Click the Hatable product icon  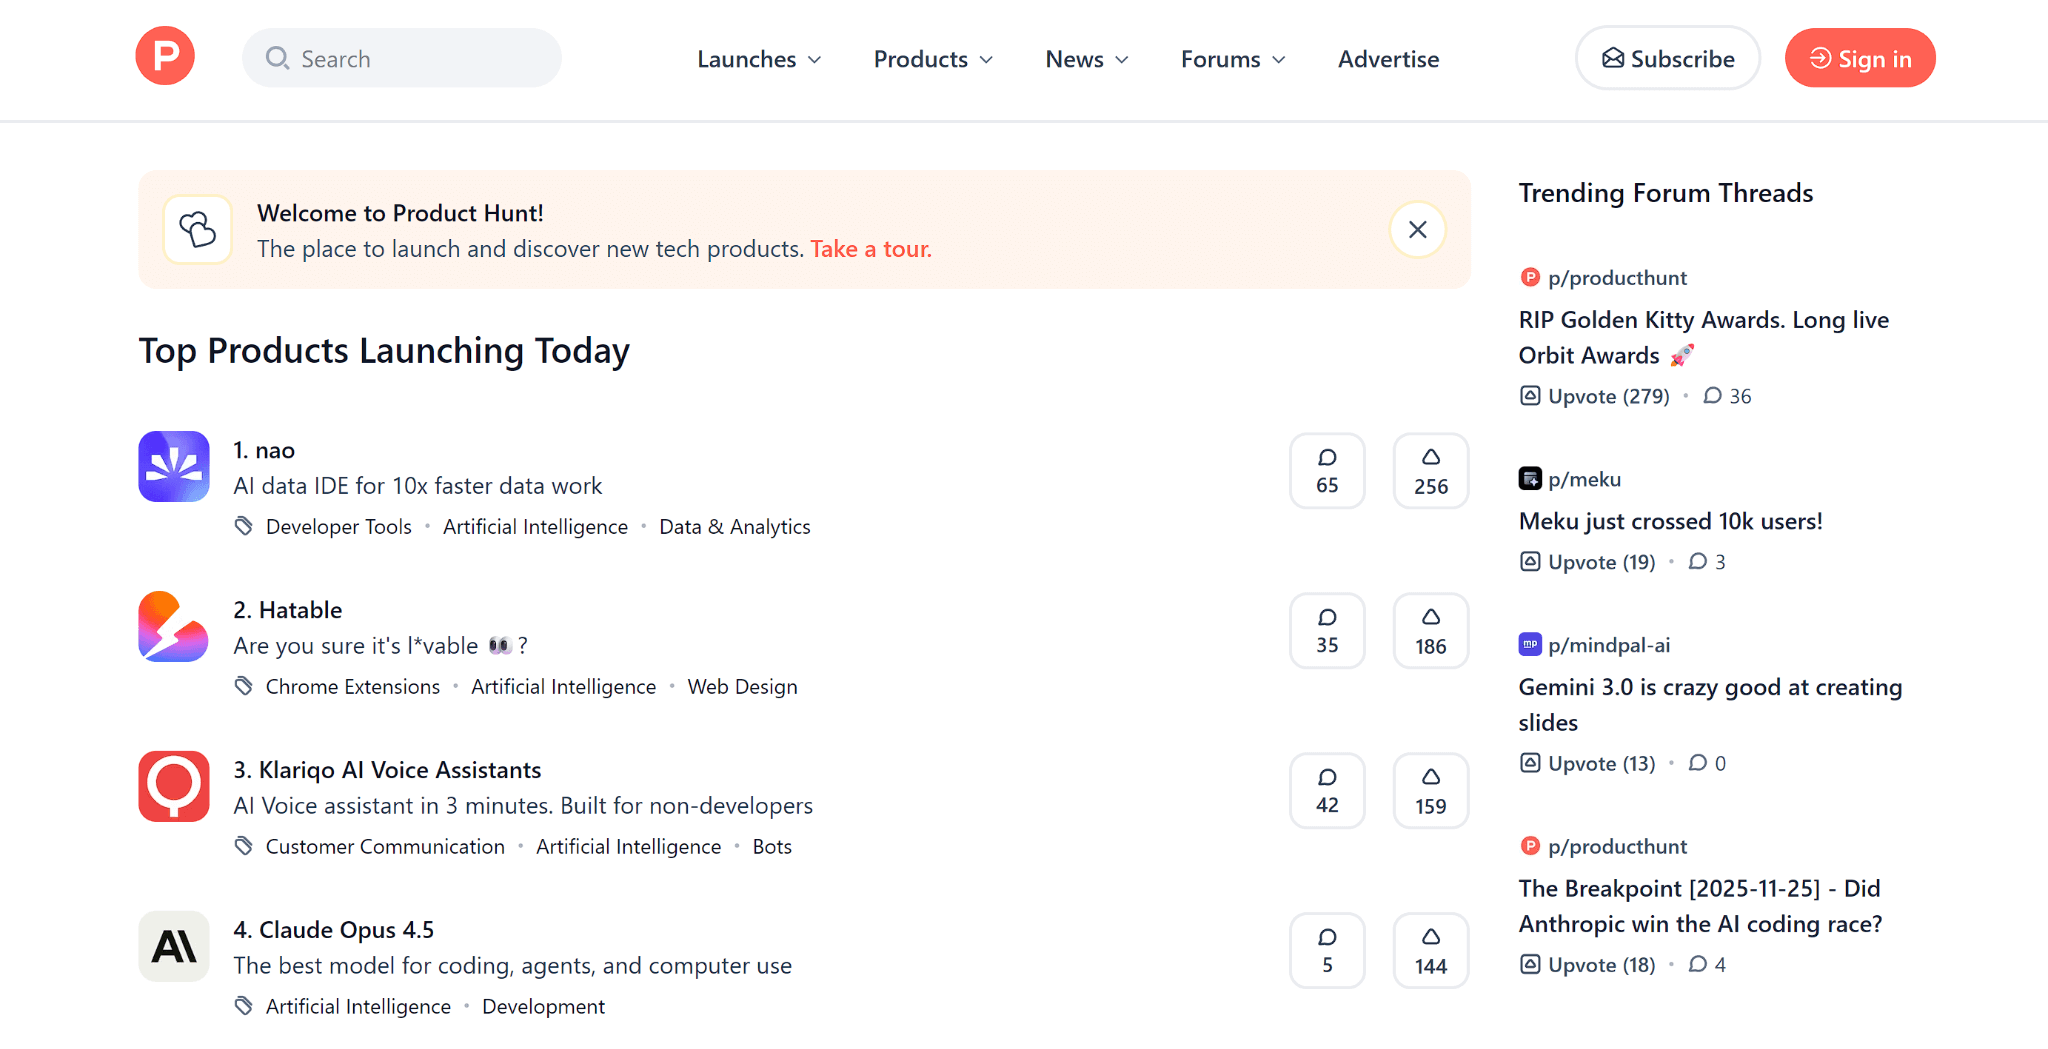click(x=173, y=626)
